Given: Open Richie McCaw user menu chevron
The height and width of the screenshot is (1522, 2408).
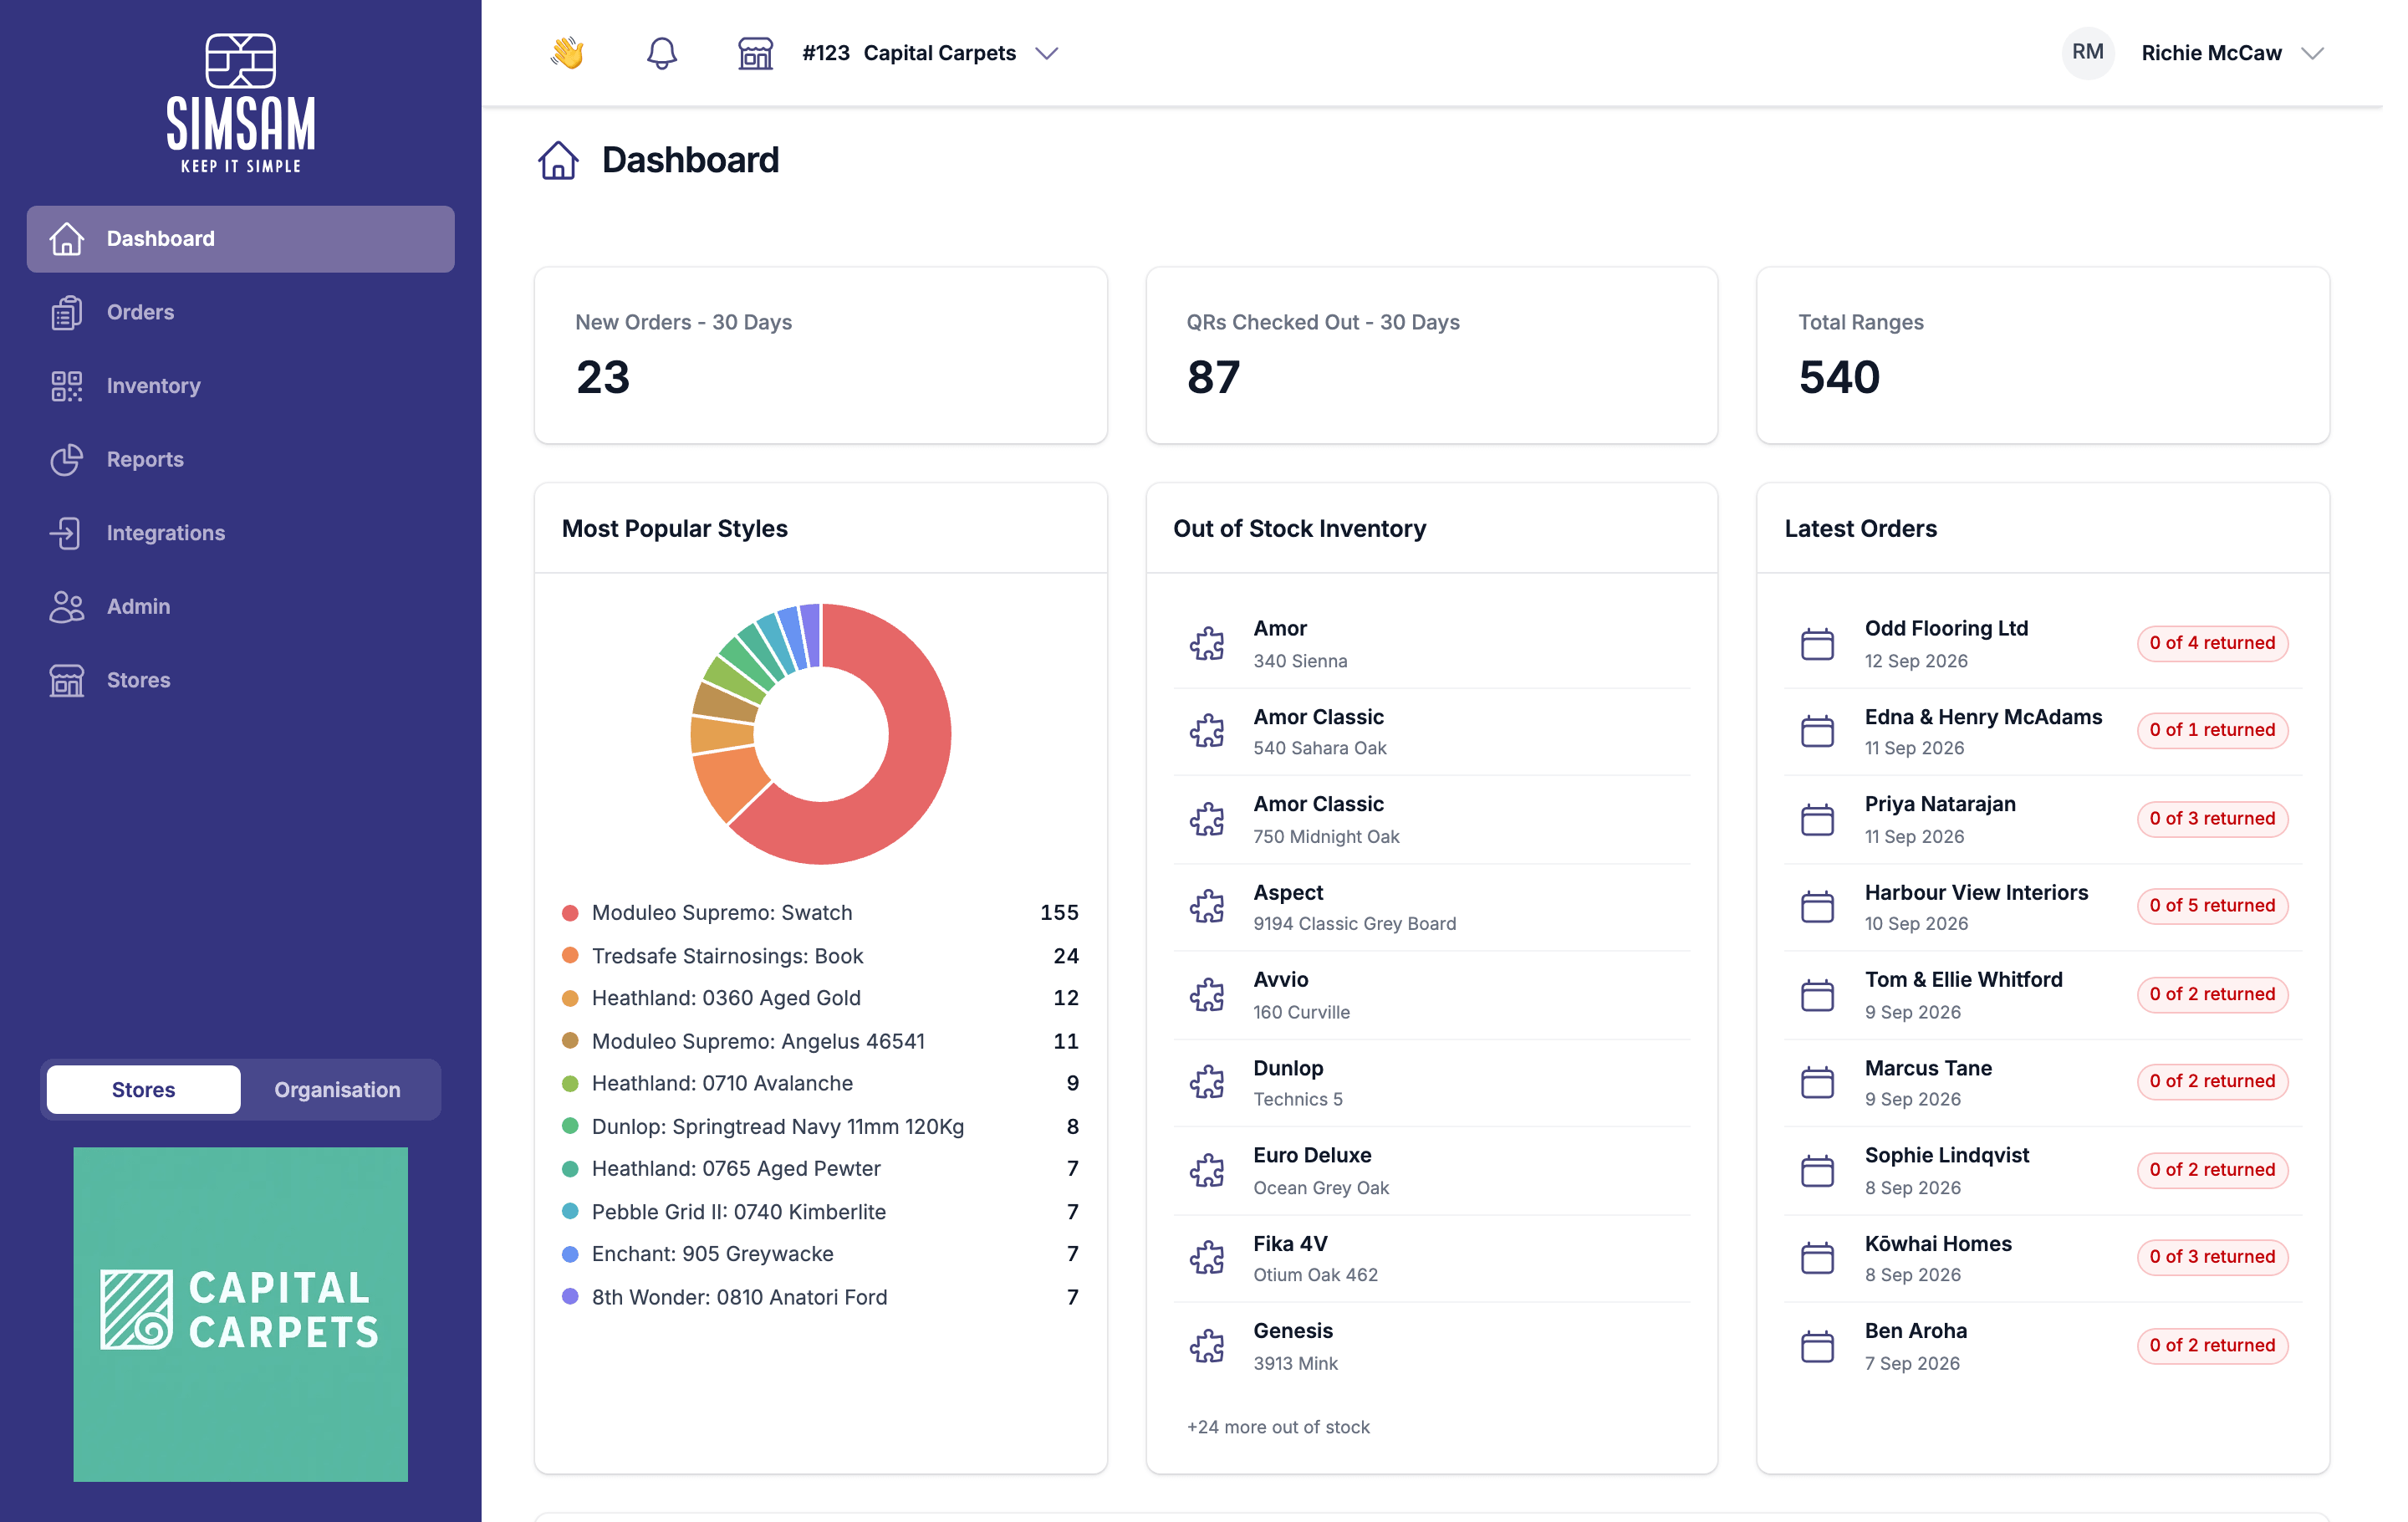Looking at the screenshot, I should tap(2312, 53).
